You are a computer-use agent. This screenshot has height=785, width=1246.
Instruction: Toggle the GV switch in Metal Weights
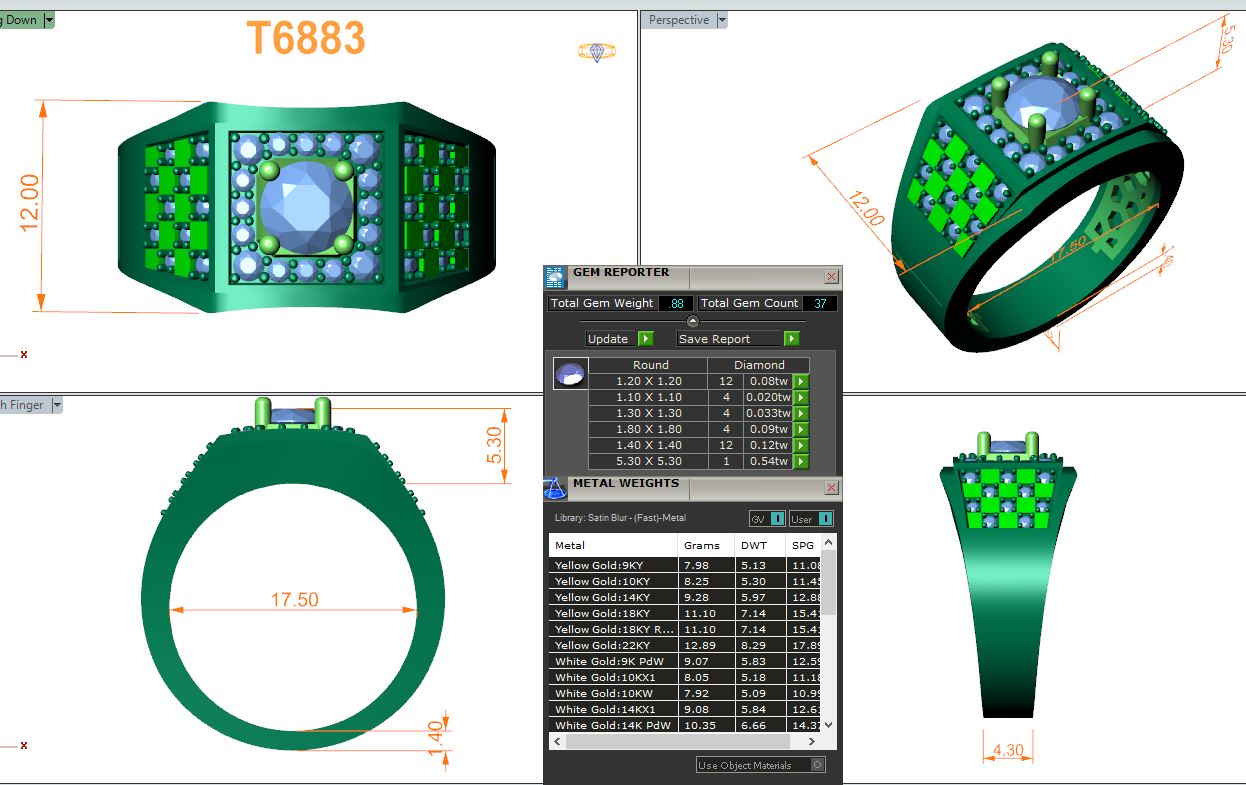pos(777,518)
